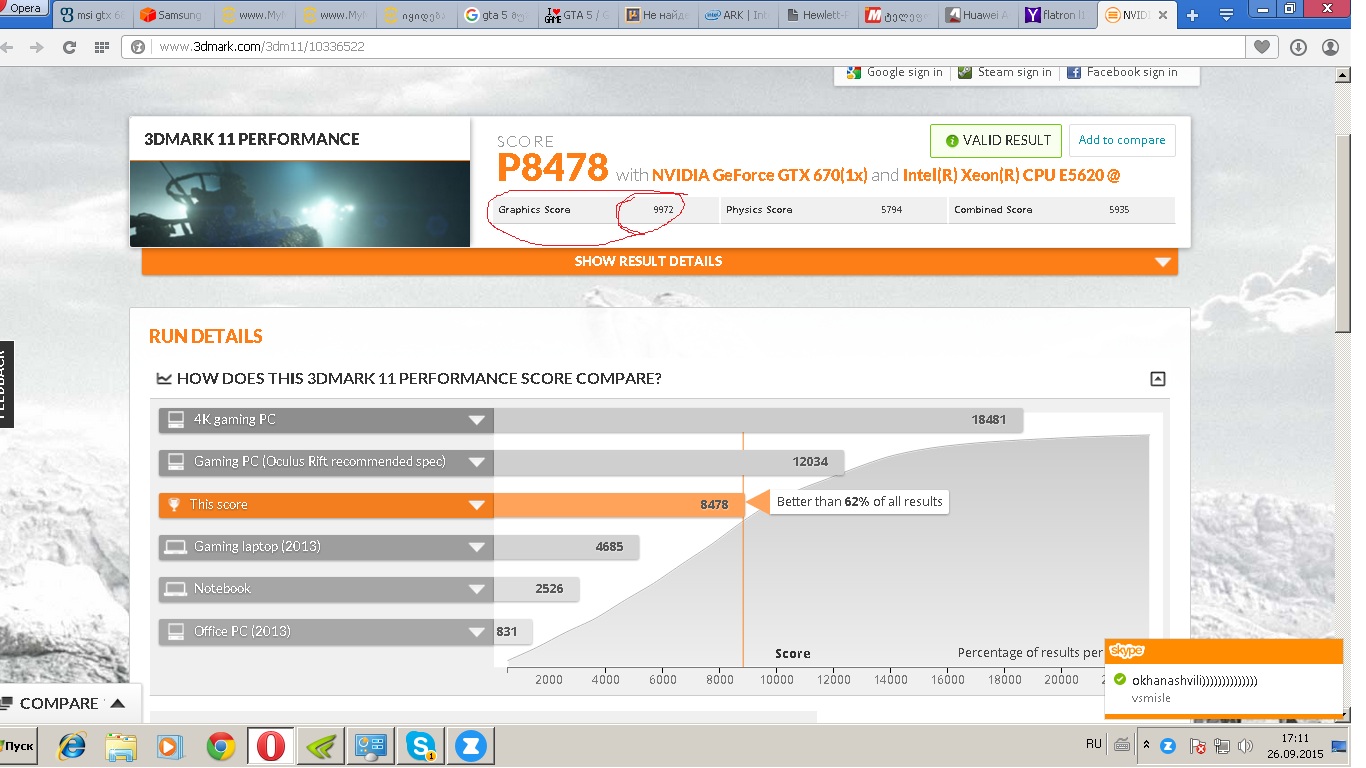Open the on-screen keyboard tray icon

[x=1122, y=745]
